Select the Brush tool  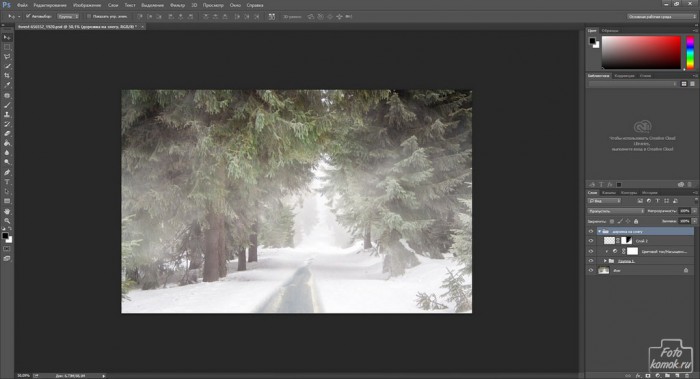pos(7,105)
